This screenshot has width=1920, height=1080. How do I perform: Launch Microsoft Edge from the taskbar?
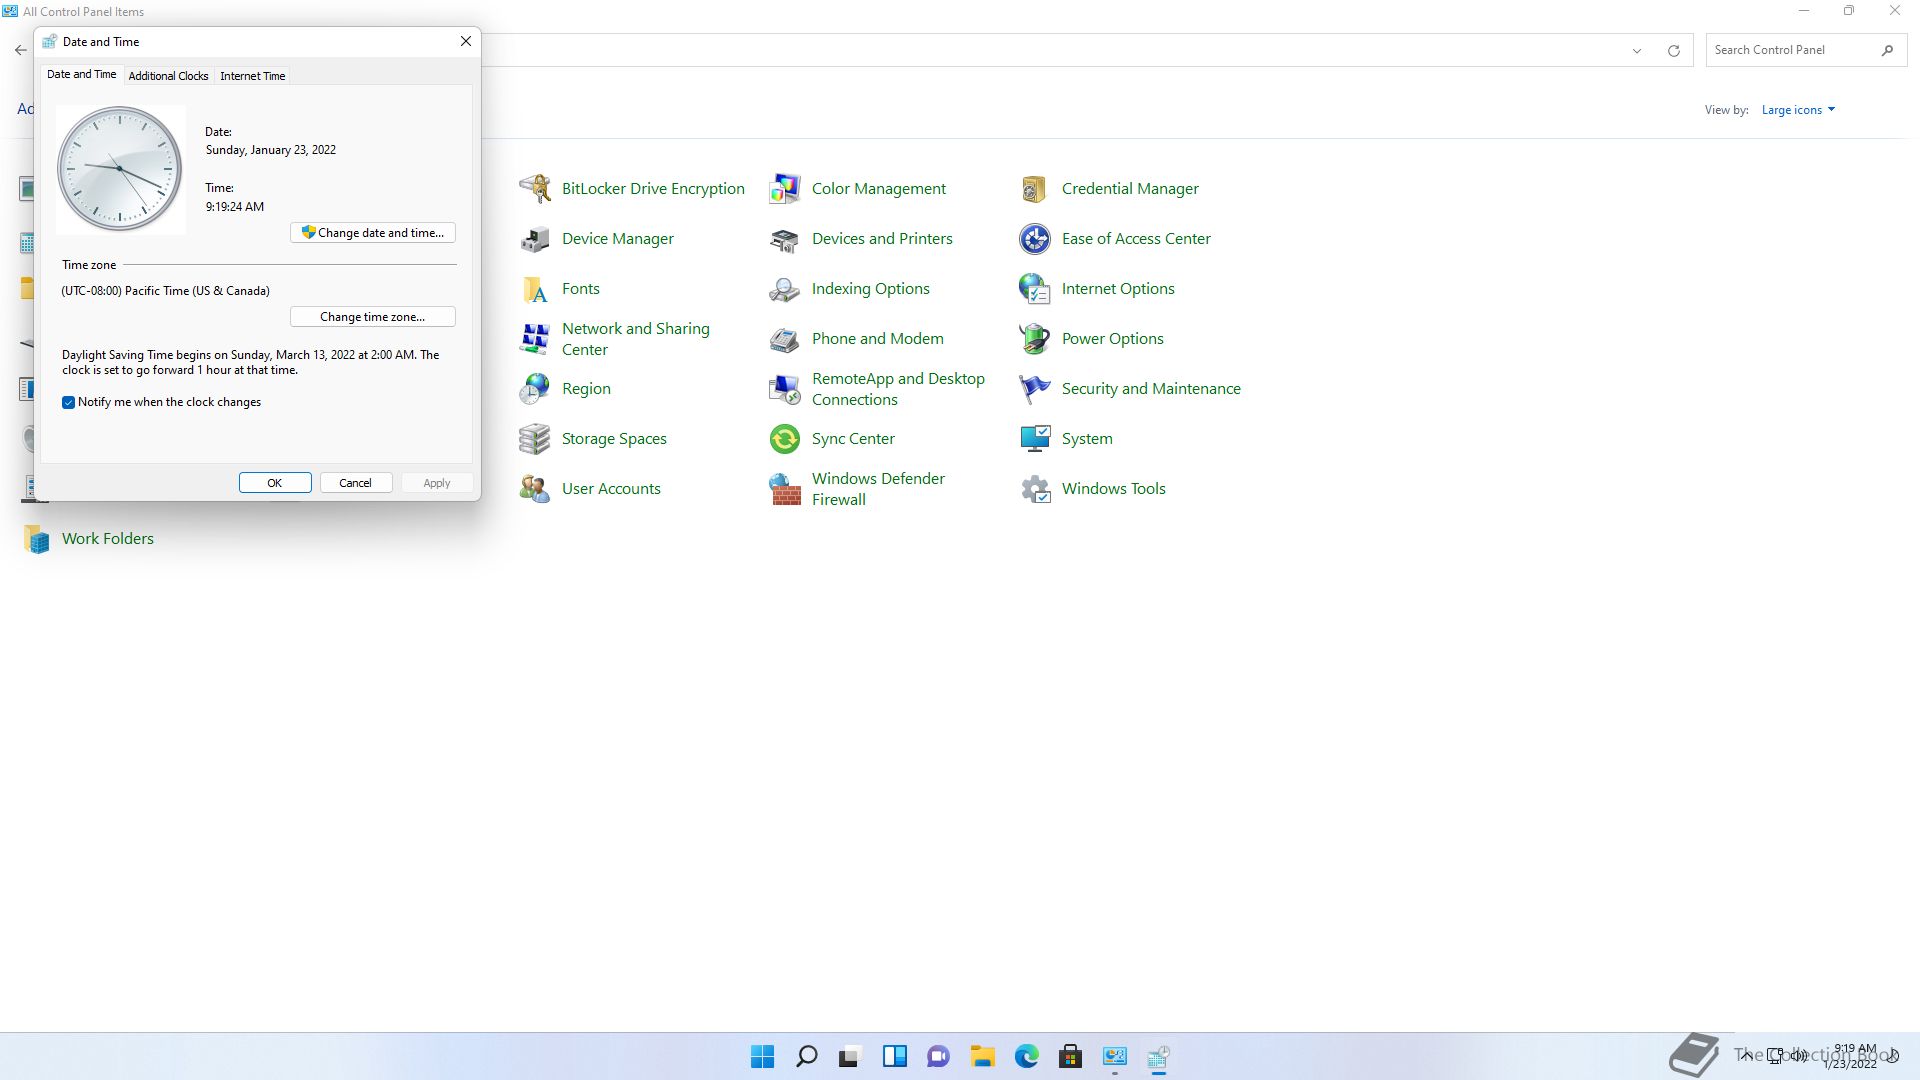pos(1026,1056)
